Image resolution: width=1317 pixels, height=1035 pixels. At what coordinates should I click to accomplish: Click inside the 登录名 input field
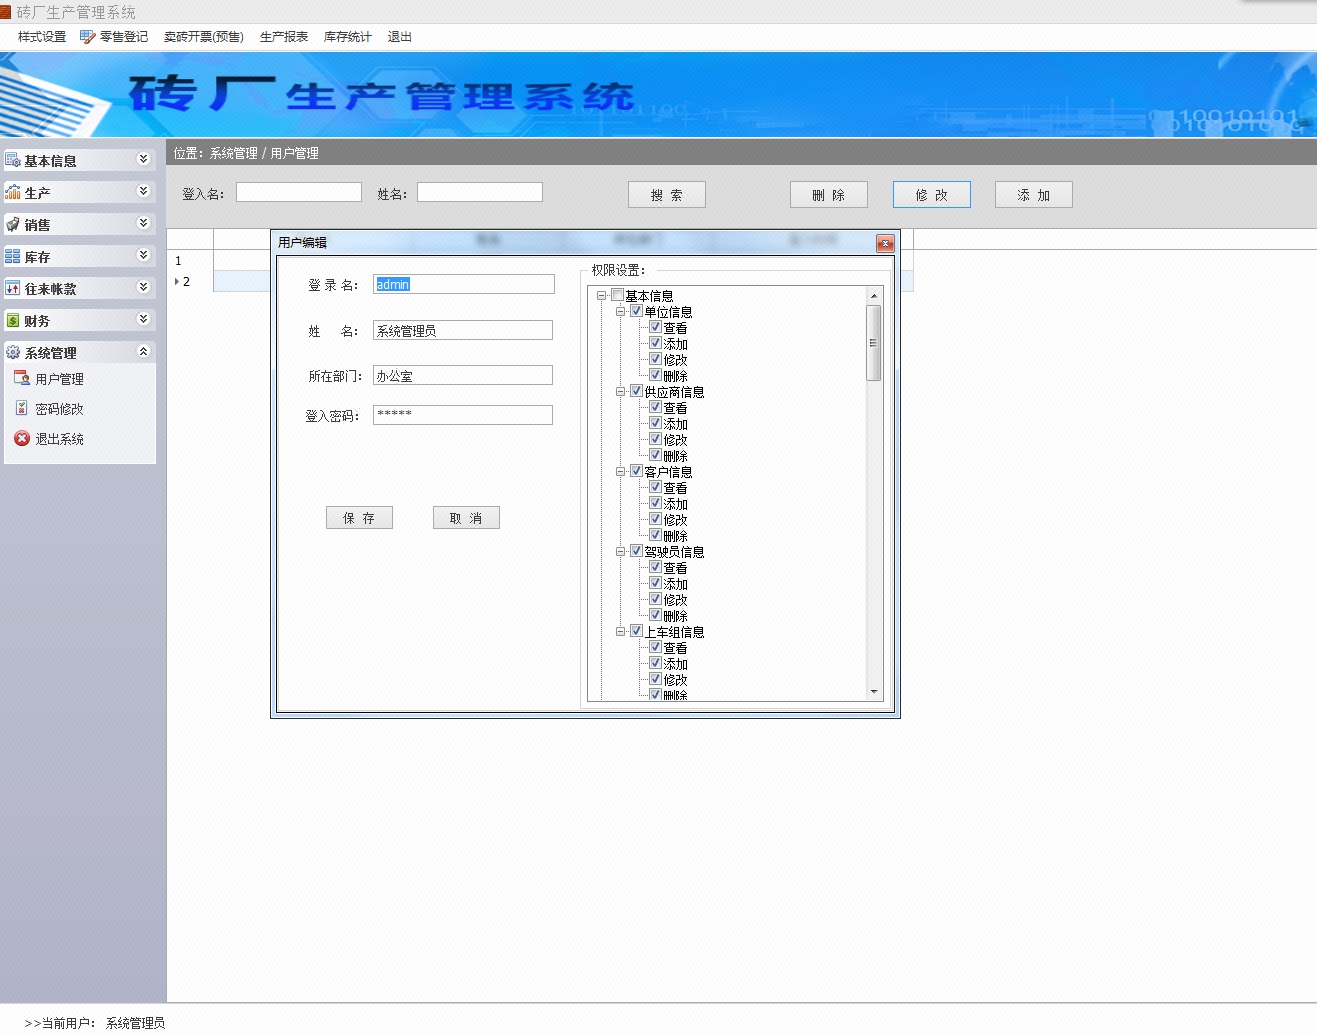coord(462,284)
